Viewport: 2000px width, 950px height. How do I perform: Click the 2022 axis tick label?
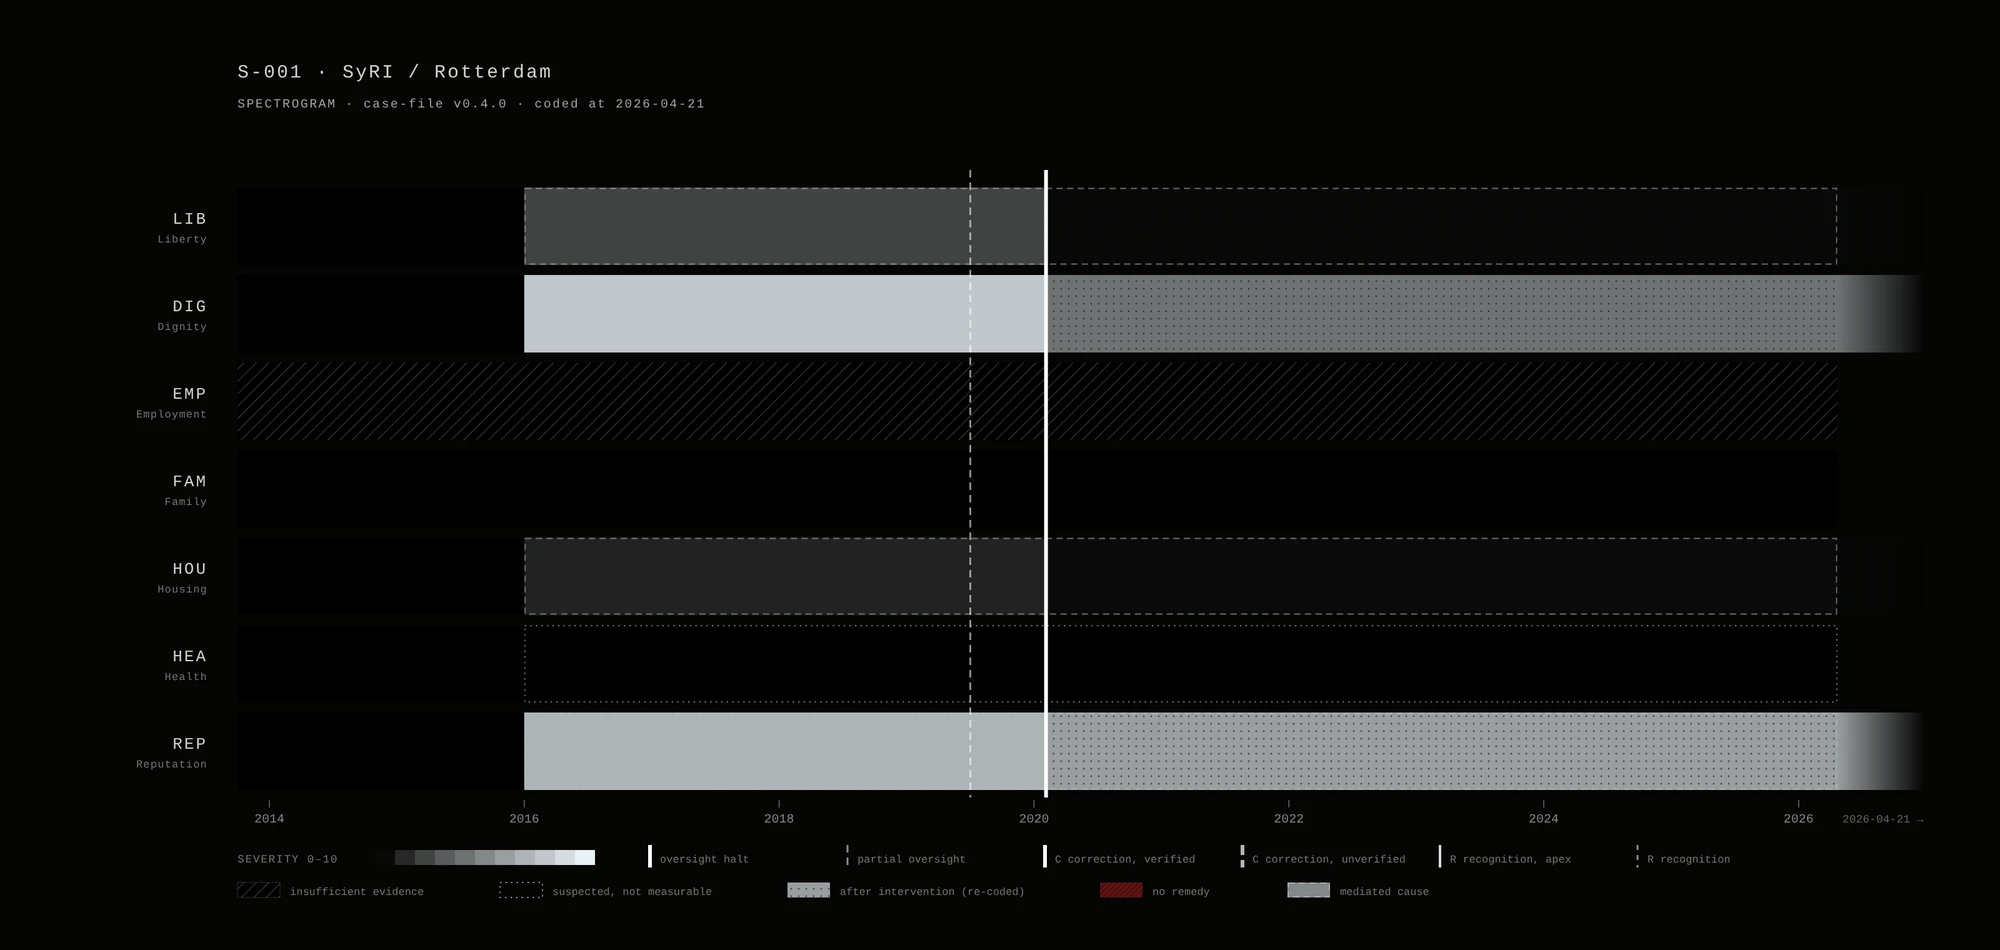[1289, 818]
